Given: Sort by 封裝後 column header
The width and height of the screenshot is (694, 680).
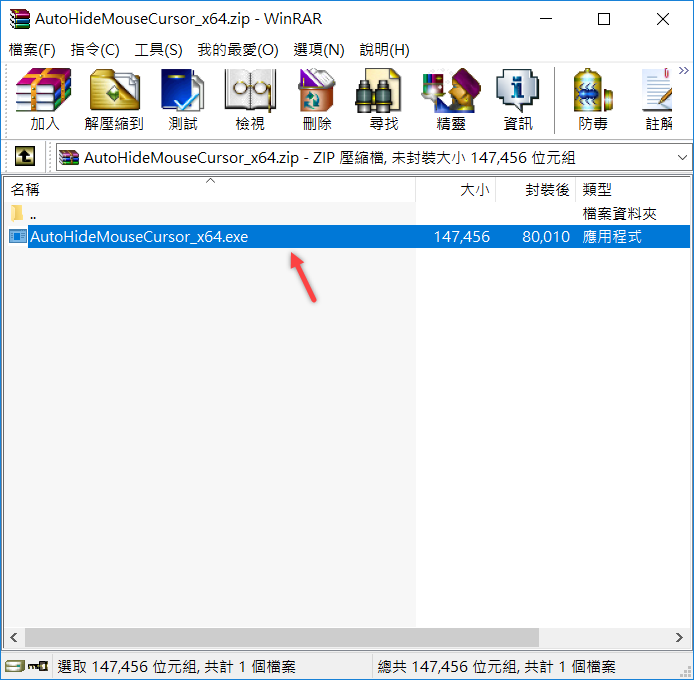Looking at the screenshot, I should [535, 189].
